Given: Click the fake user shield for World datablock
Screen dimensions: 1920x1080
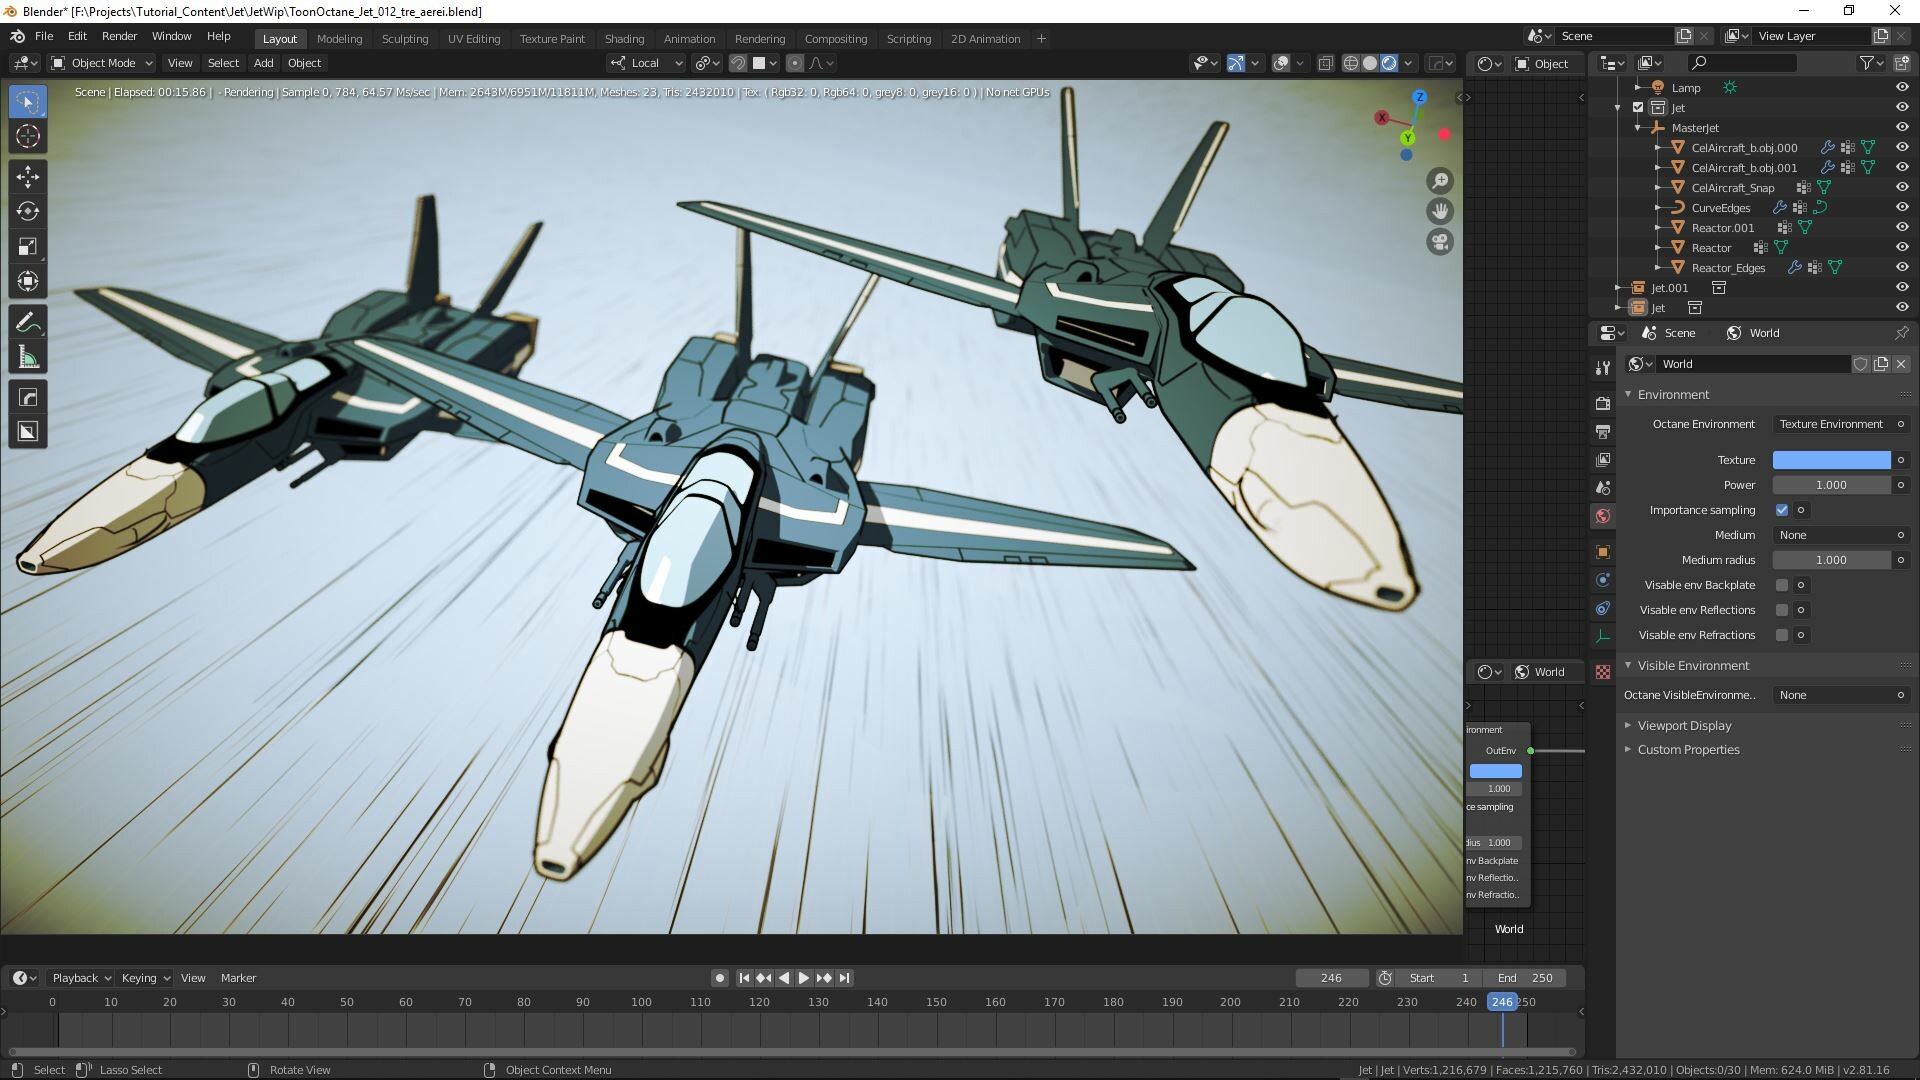Looking at the screenshot, I should (1861, 364).
